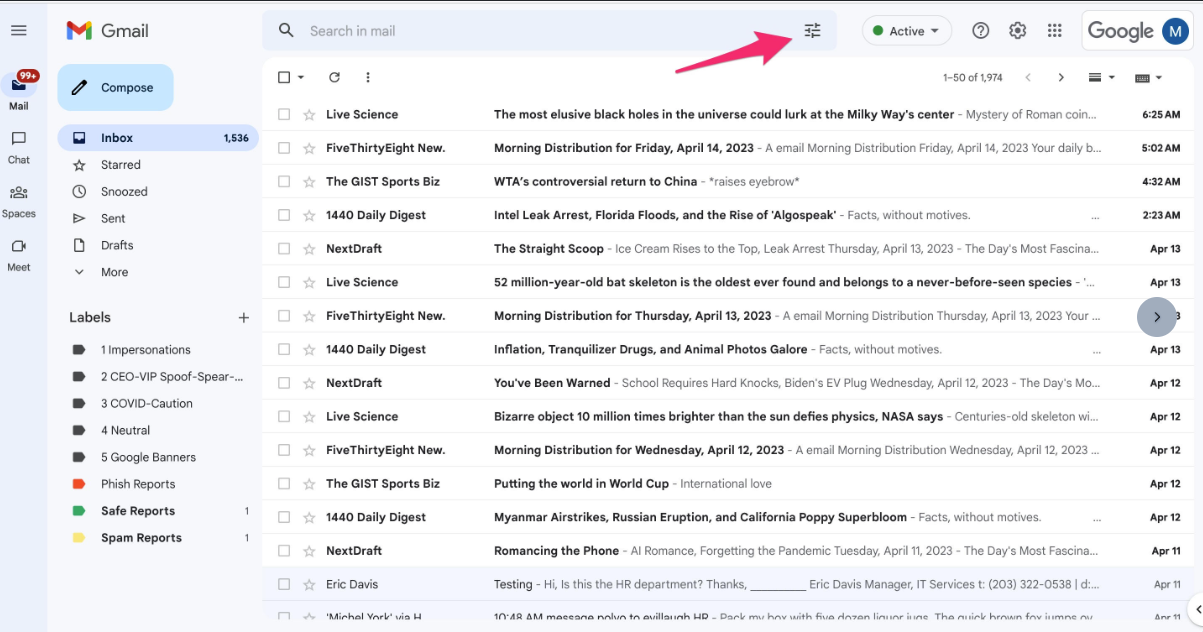This screenshot has height=632, width=1203.
Task: Open the select-all checkbox dropdown arrow
Action: point(301,77)
